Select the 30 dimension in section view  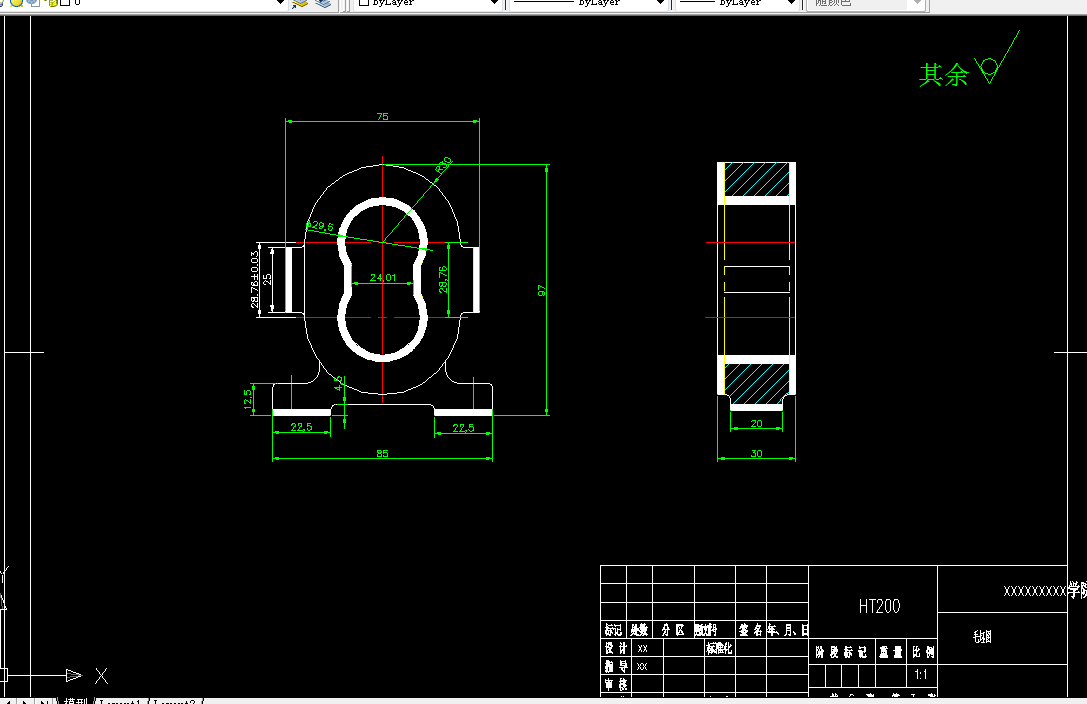pyautogui.click(x=756, y=453)
